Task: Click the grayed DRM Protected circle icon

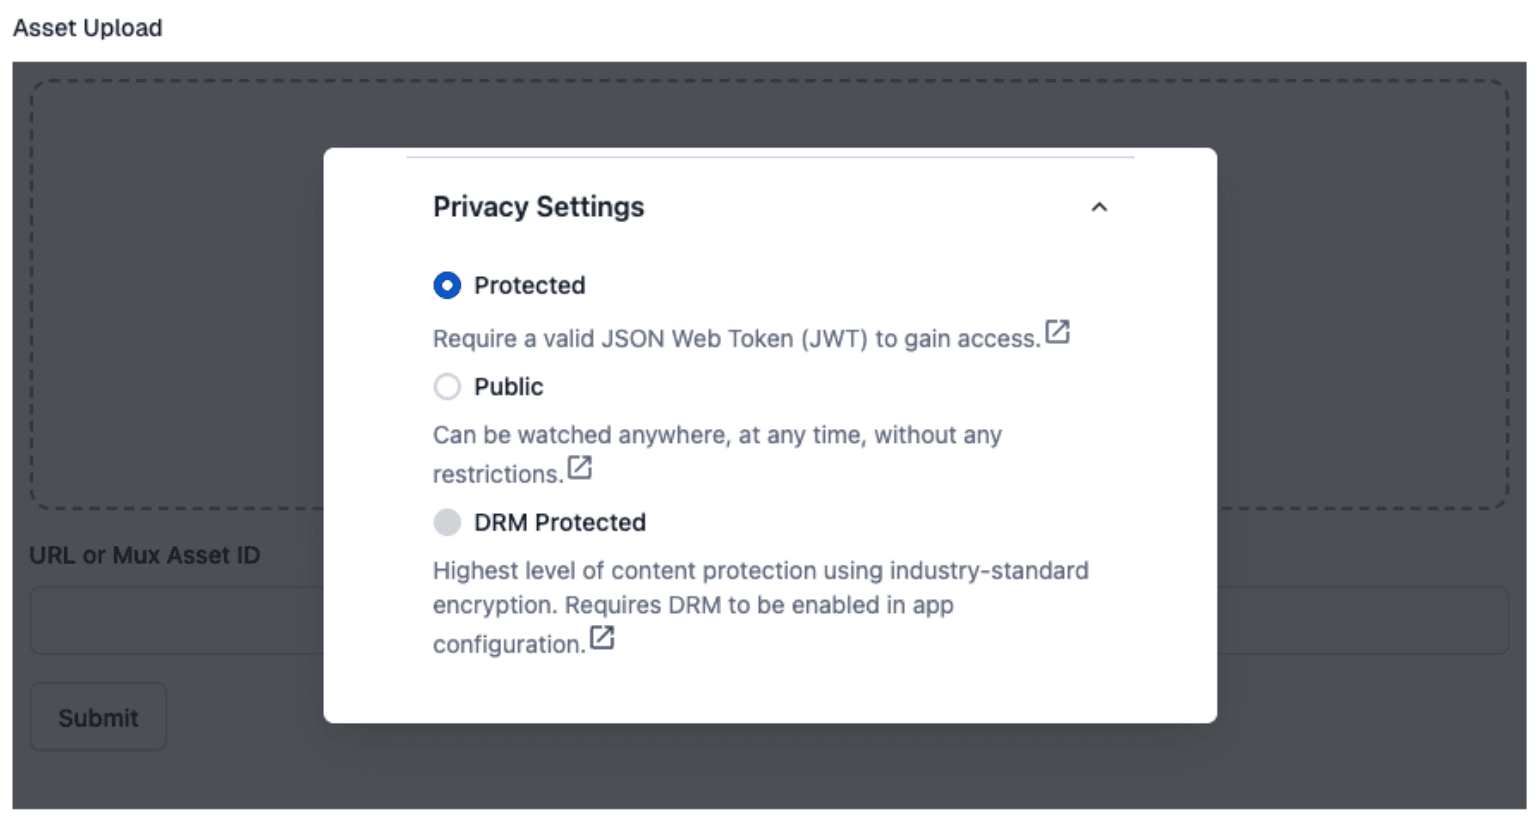Action: point(448,522)
